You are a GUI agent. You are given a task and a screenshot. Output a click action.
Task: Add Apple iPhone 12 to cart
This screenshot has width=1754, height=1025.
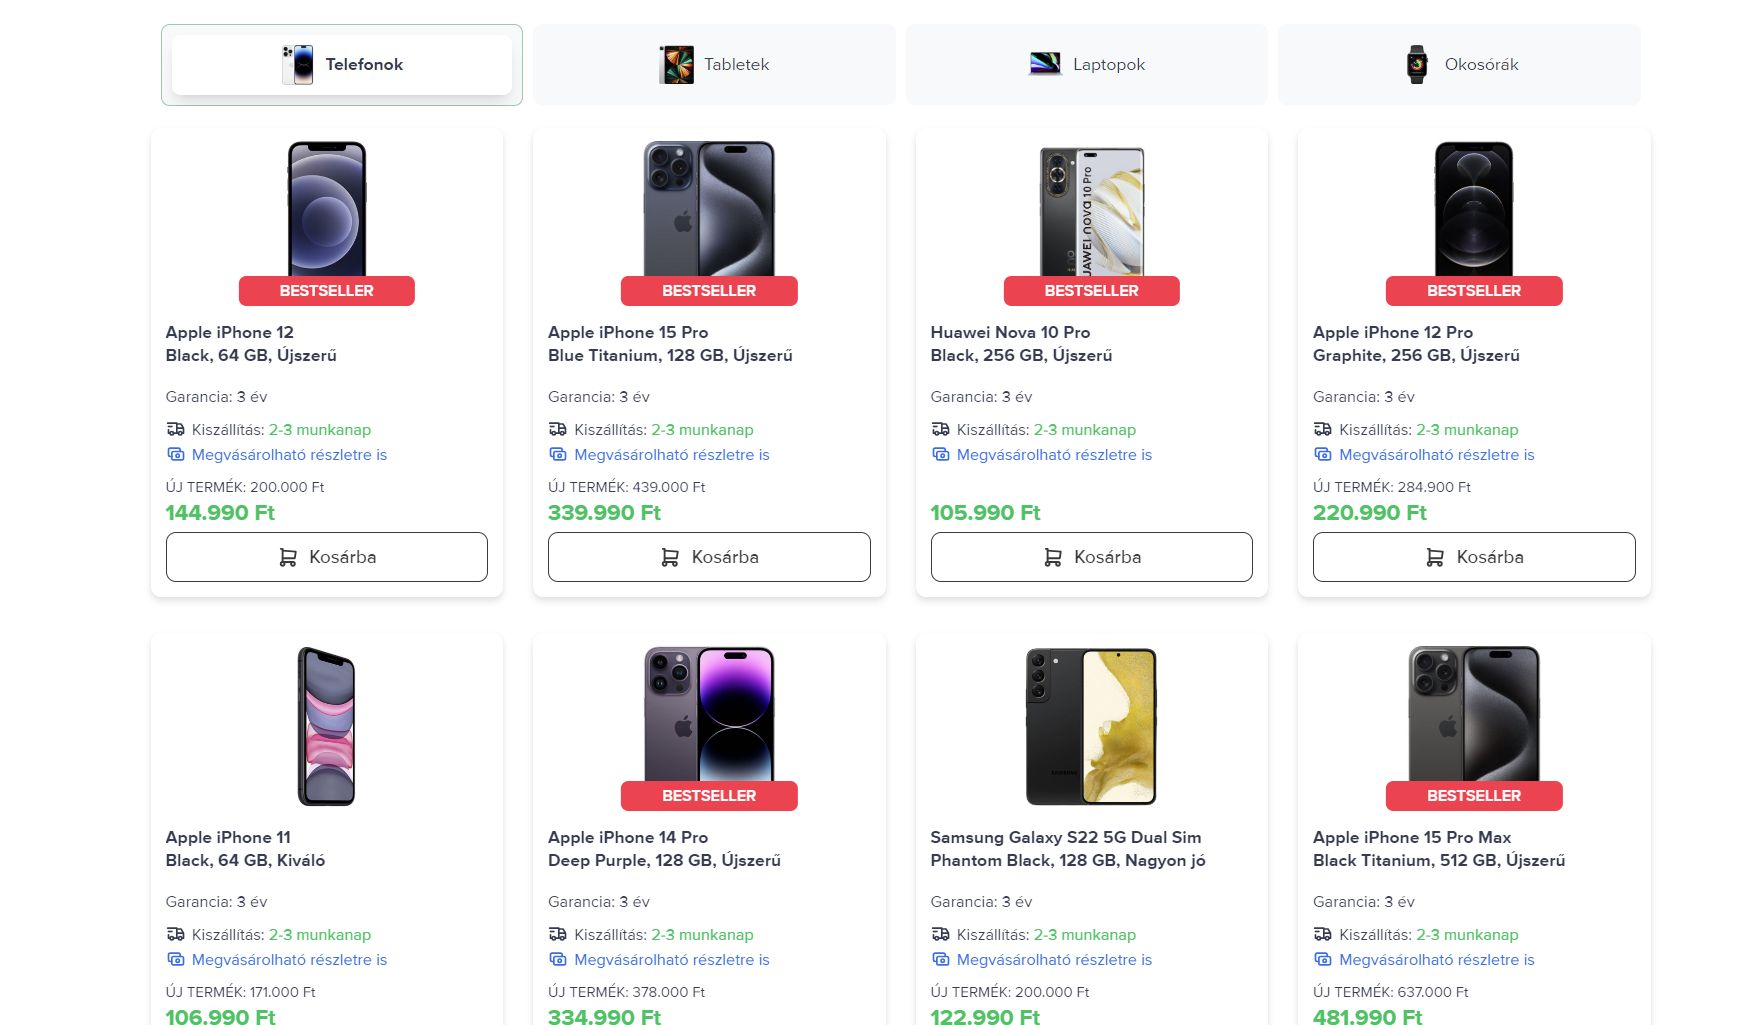coord(327,557)
